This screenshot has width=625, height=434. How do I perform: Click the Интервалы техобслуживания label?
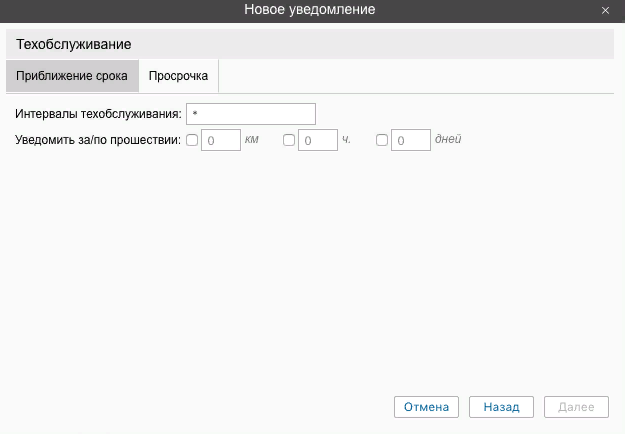98,114
